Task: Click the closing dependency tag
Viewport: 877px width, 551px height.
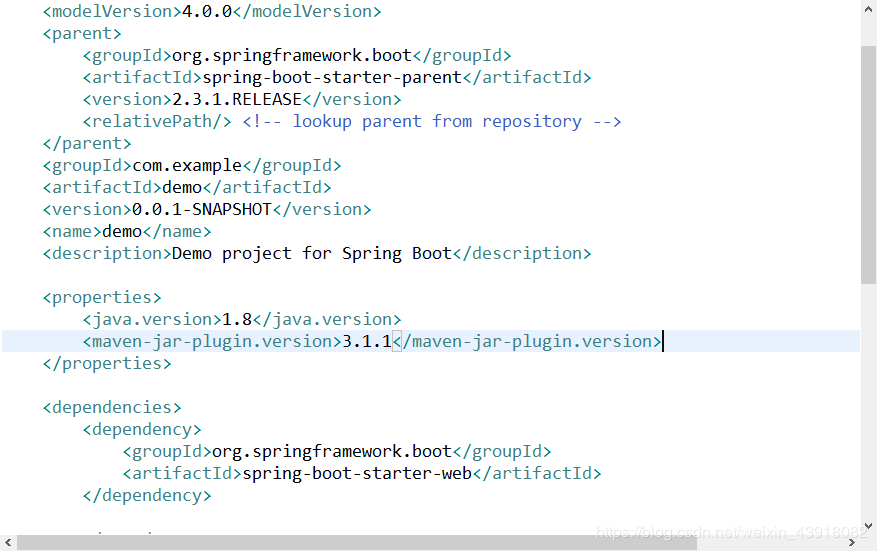Action: pos(147,496)
